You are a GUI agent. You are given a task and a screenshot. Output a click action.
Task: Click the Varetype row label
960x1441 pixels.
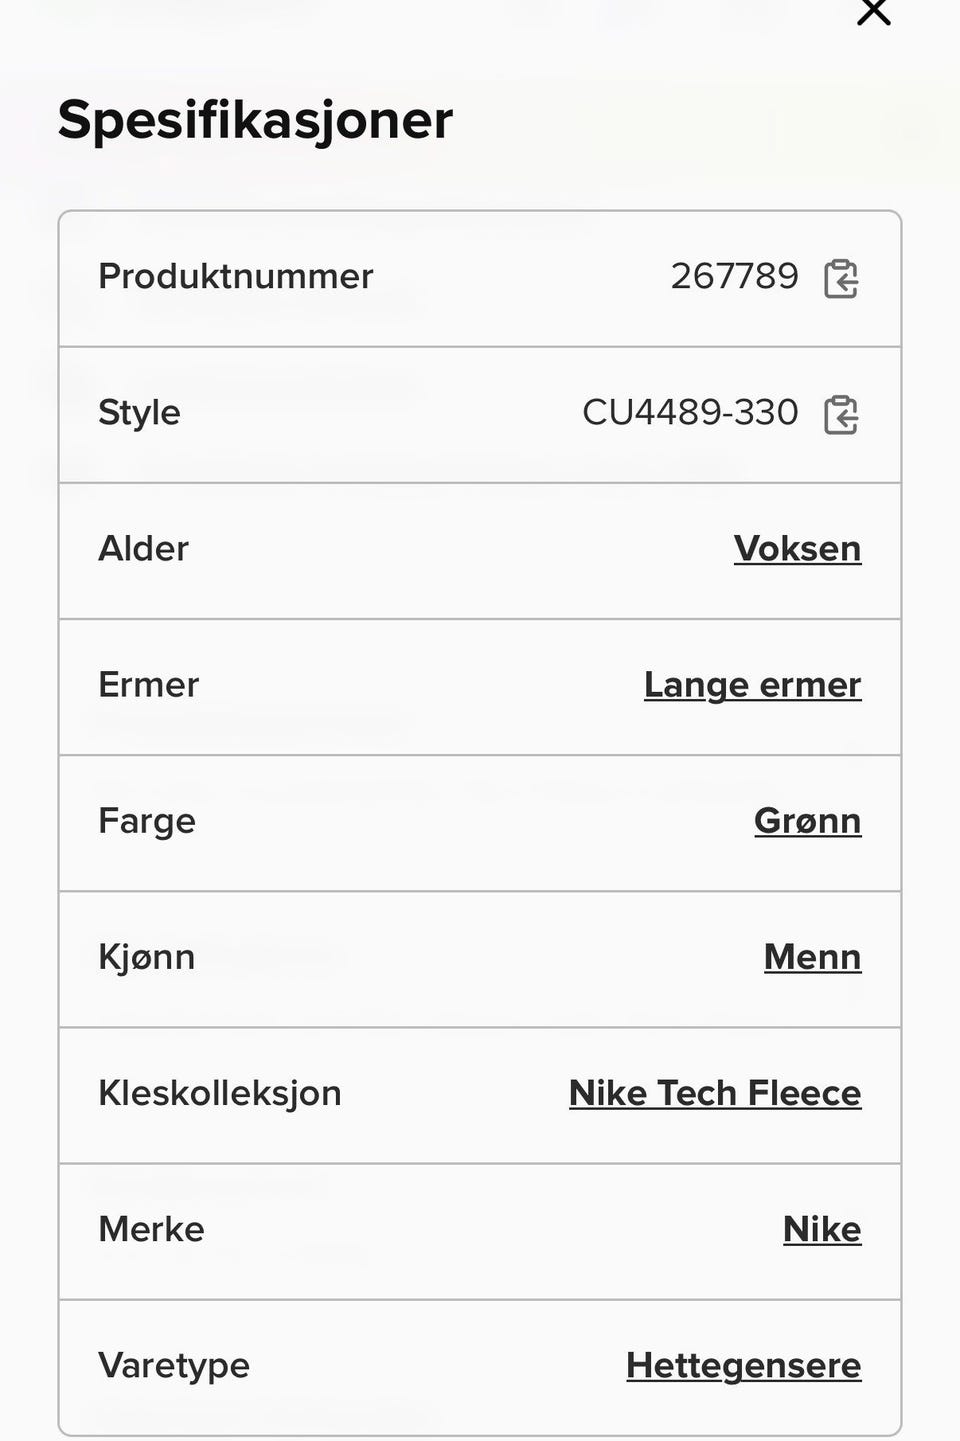(x=174, y=1366)
